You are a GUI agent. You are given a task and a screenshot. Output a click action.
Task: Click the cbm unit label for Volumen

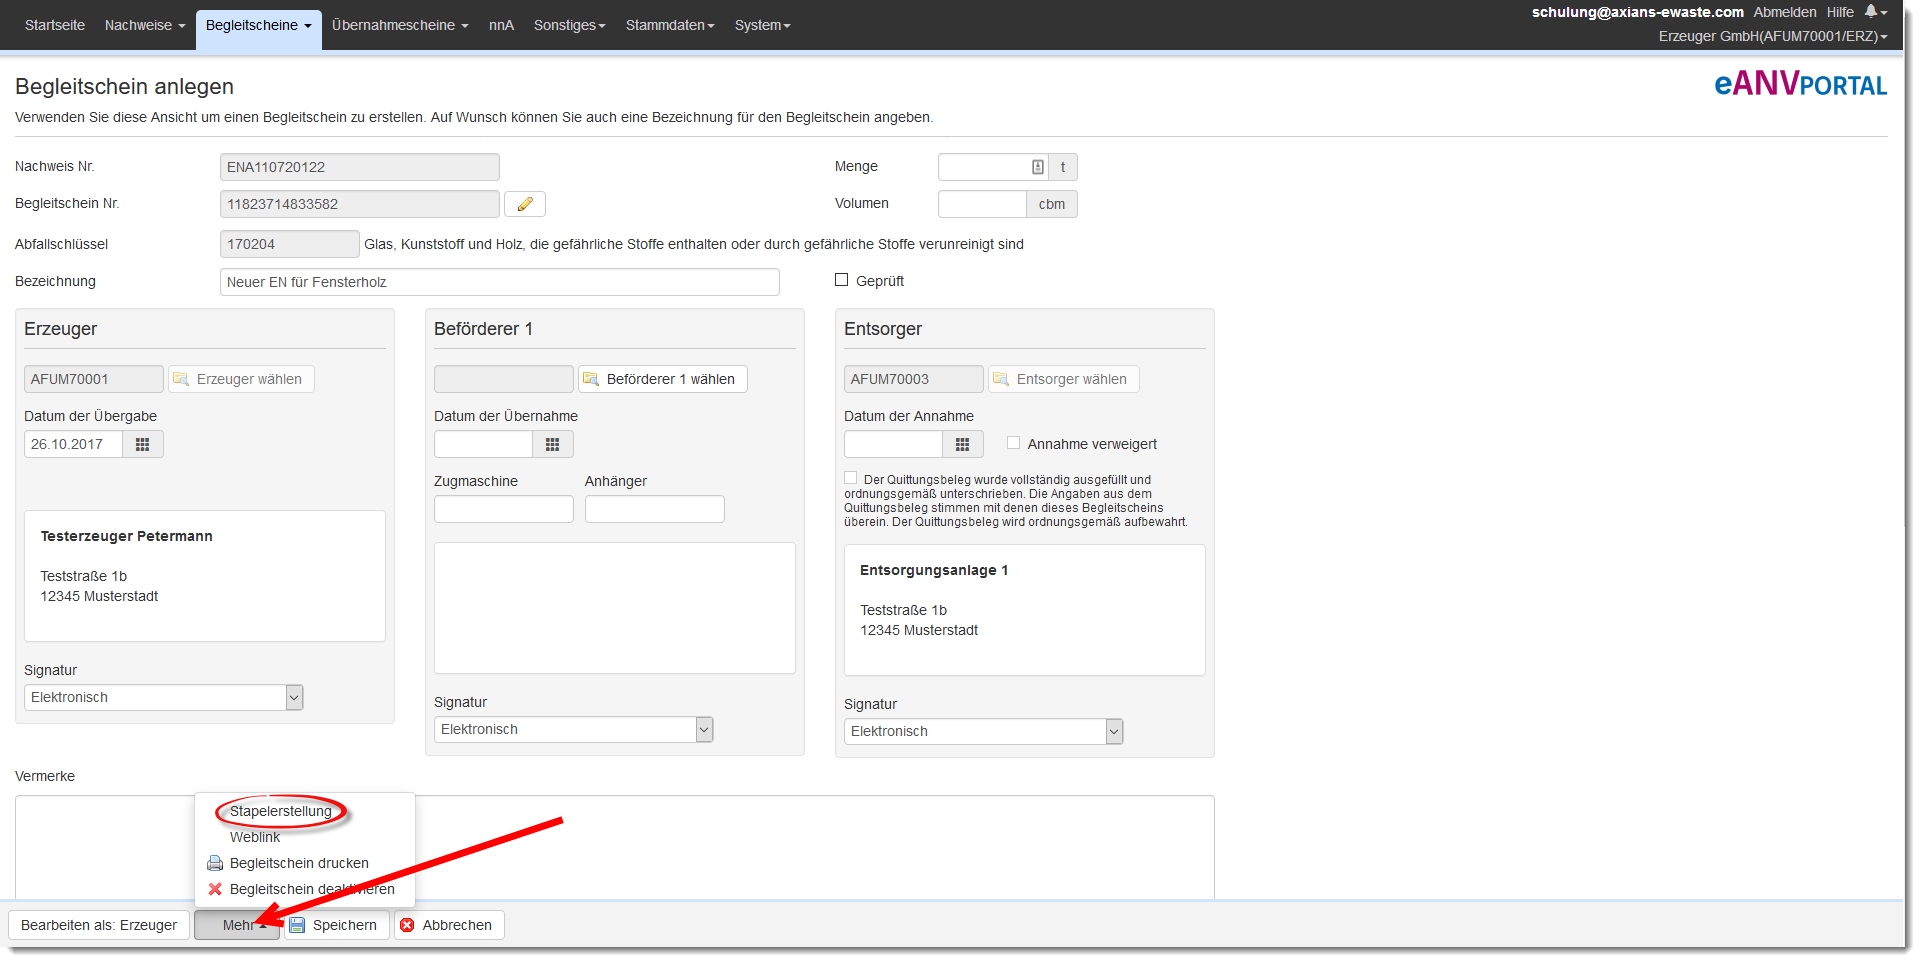1052,204
